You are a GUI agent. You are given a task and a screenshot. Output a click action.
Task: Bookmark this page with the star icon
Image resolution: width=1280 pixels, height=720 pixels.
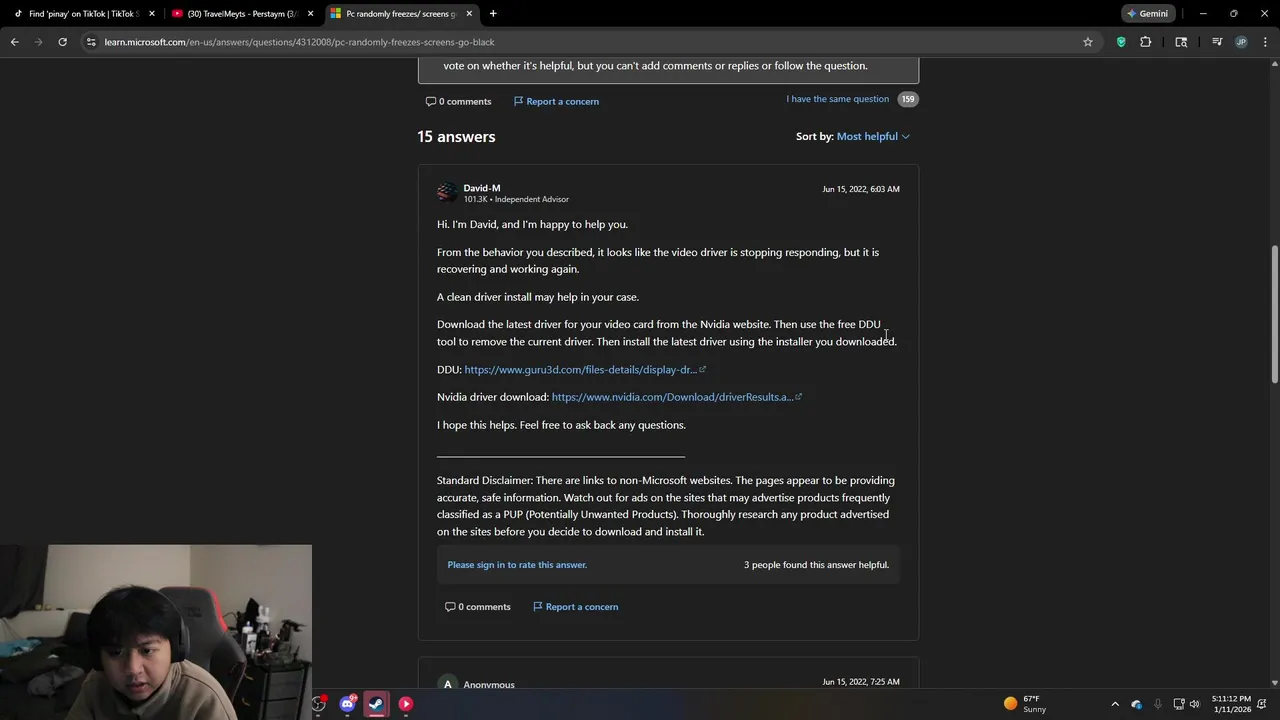[x=1088, y=42]
